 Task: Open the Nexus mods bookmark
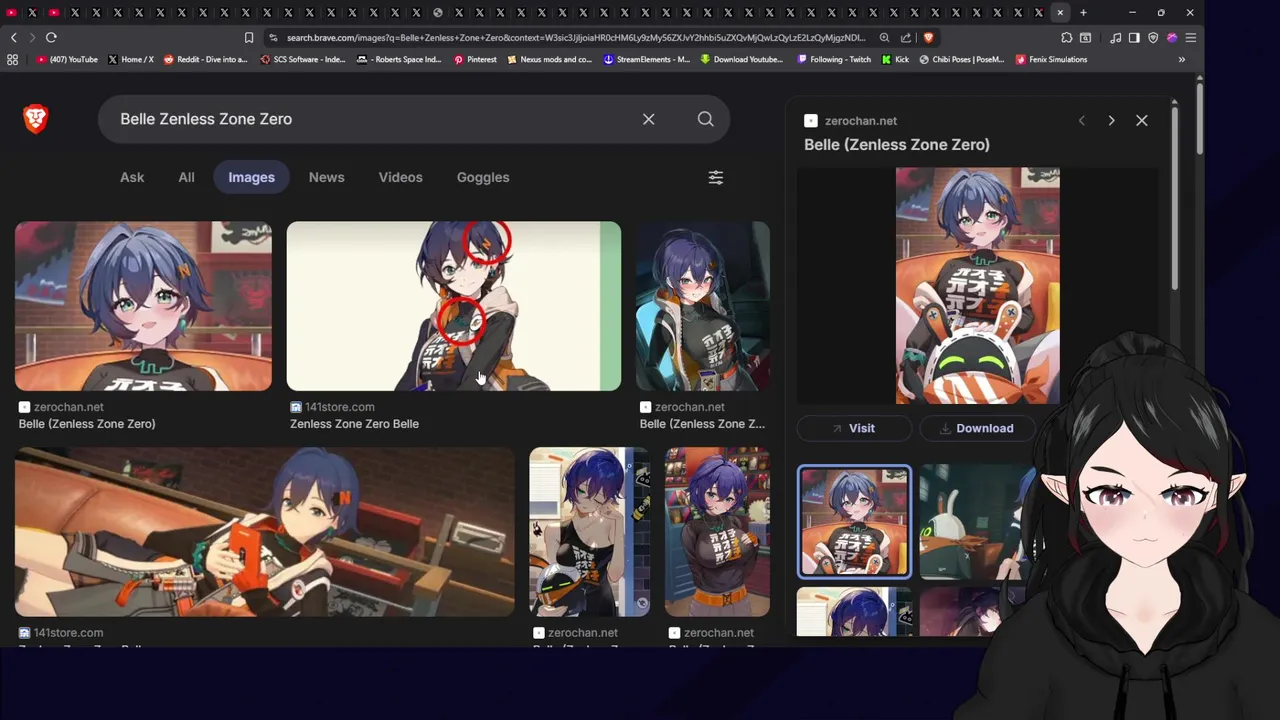(x=549, y=59)
